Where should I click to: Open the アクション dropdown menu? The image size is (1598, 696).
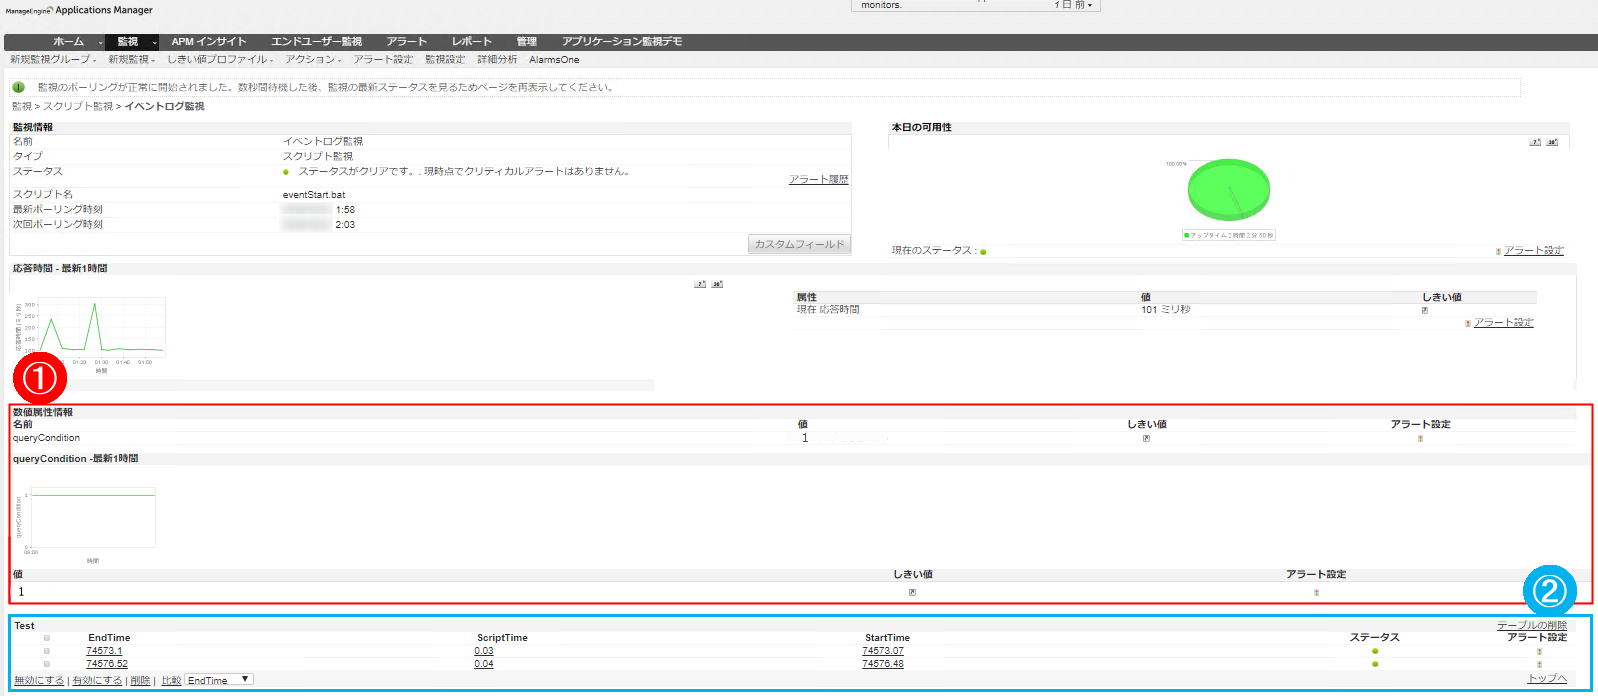[x=313, y=59]
